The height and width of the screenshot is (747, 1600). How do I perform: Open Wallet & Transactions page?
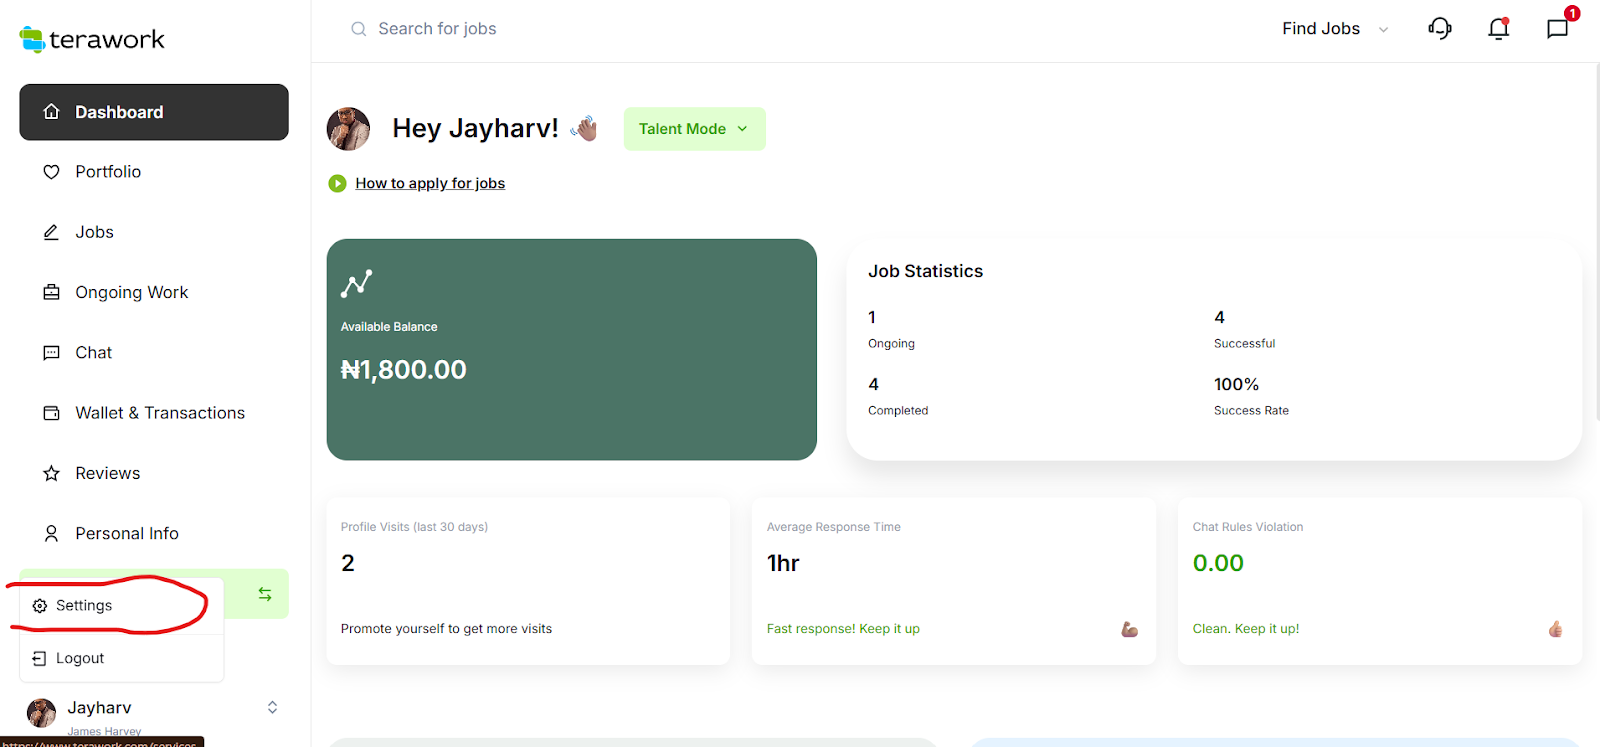(160, 413)
